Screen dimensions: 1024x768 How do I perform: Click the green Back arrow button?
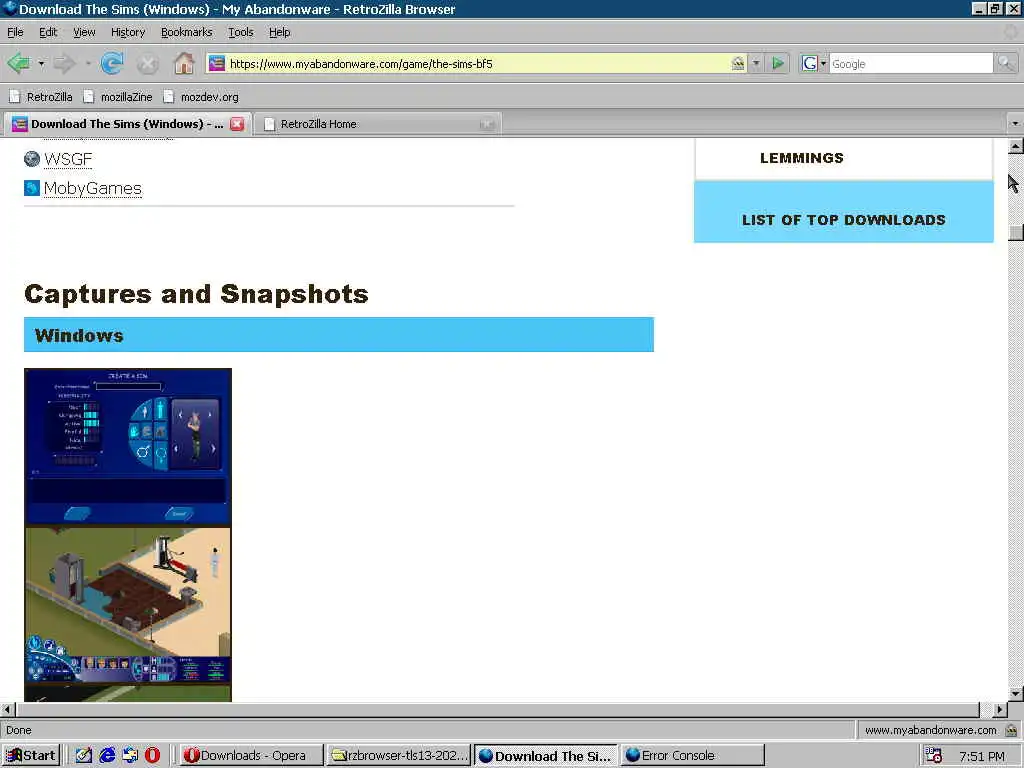tap(18, 63)
